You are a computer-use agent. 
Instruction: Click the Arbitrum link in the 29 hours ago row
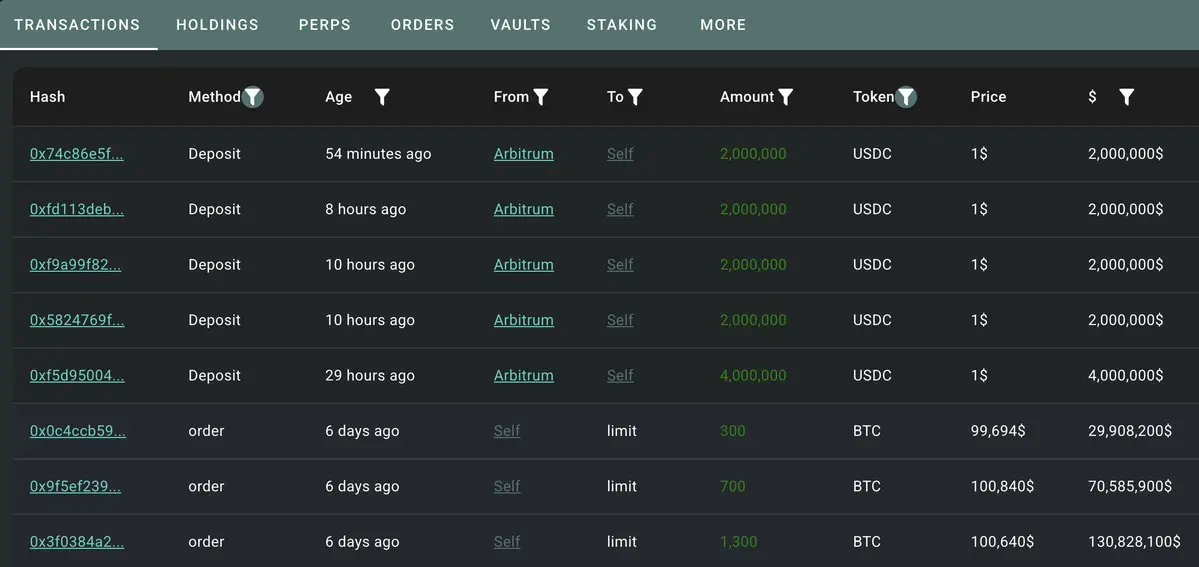[523, 375]
